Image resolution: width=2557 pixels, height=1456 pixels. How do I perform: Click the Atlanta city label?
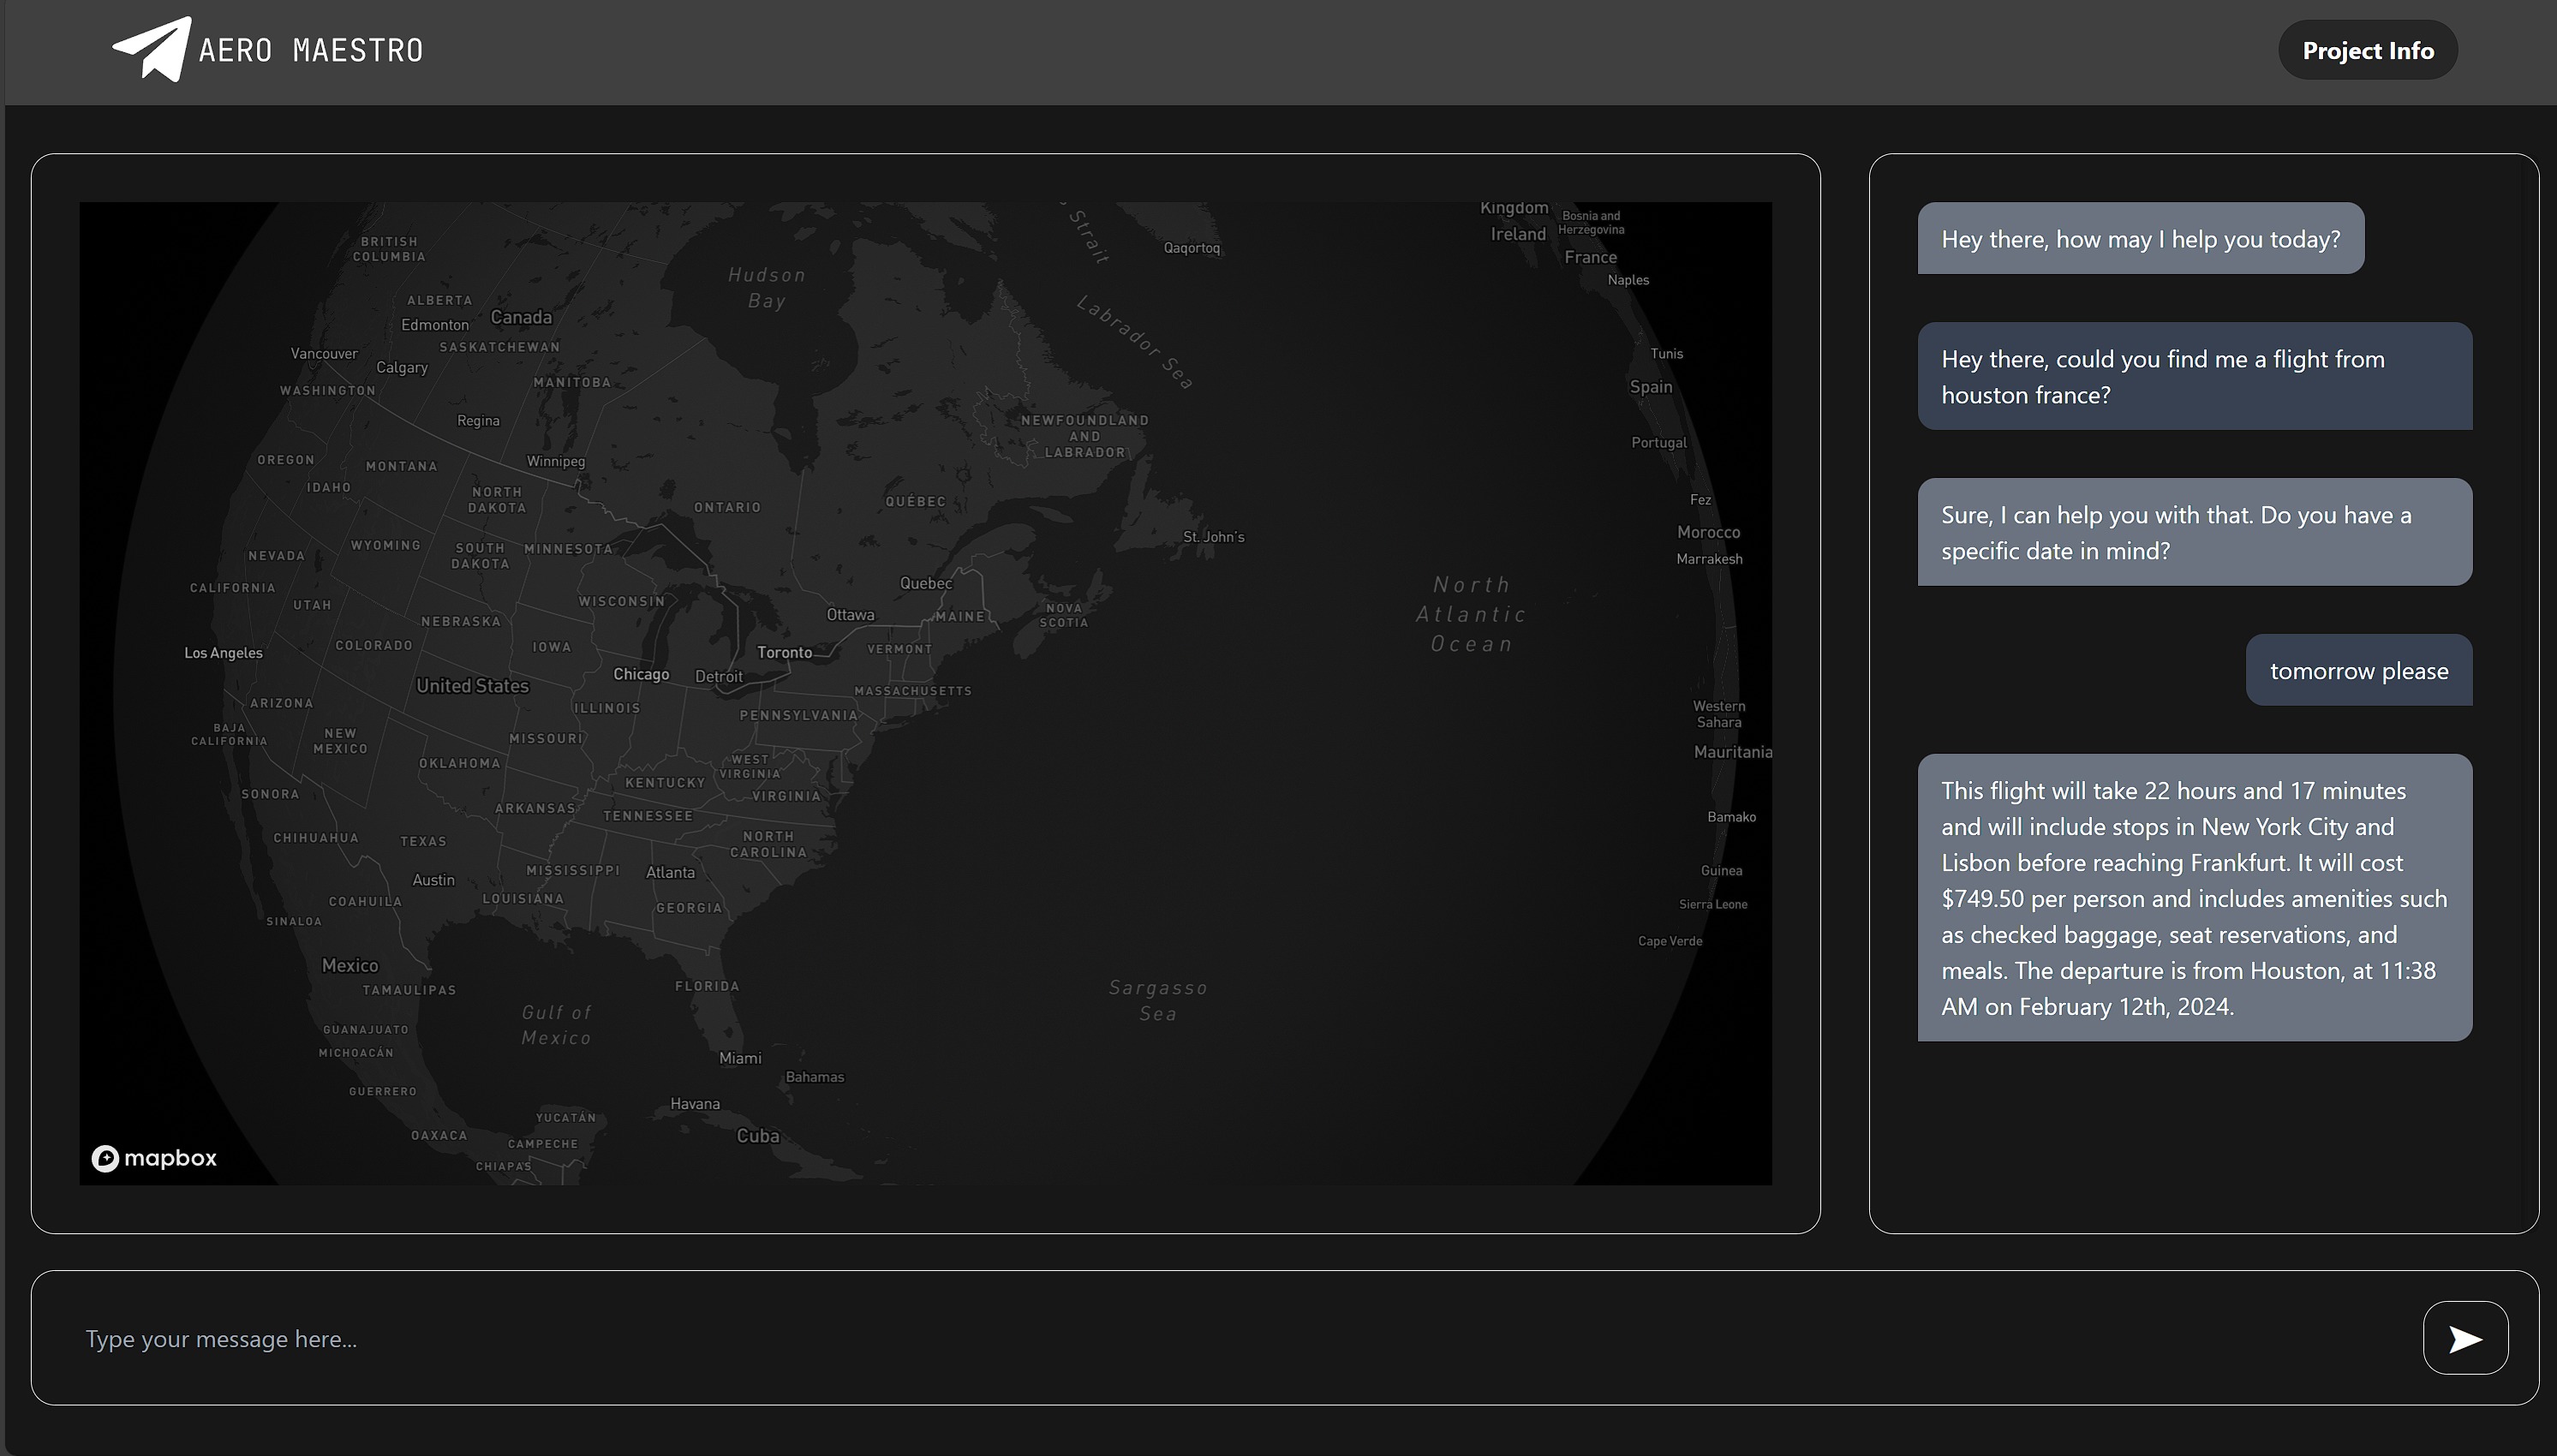pos(670,872)
